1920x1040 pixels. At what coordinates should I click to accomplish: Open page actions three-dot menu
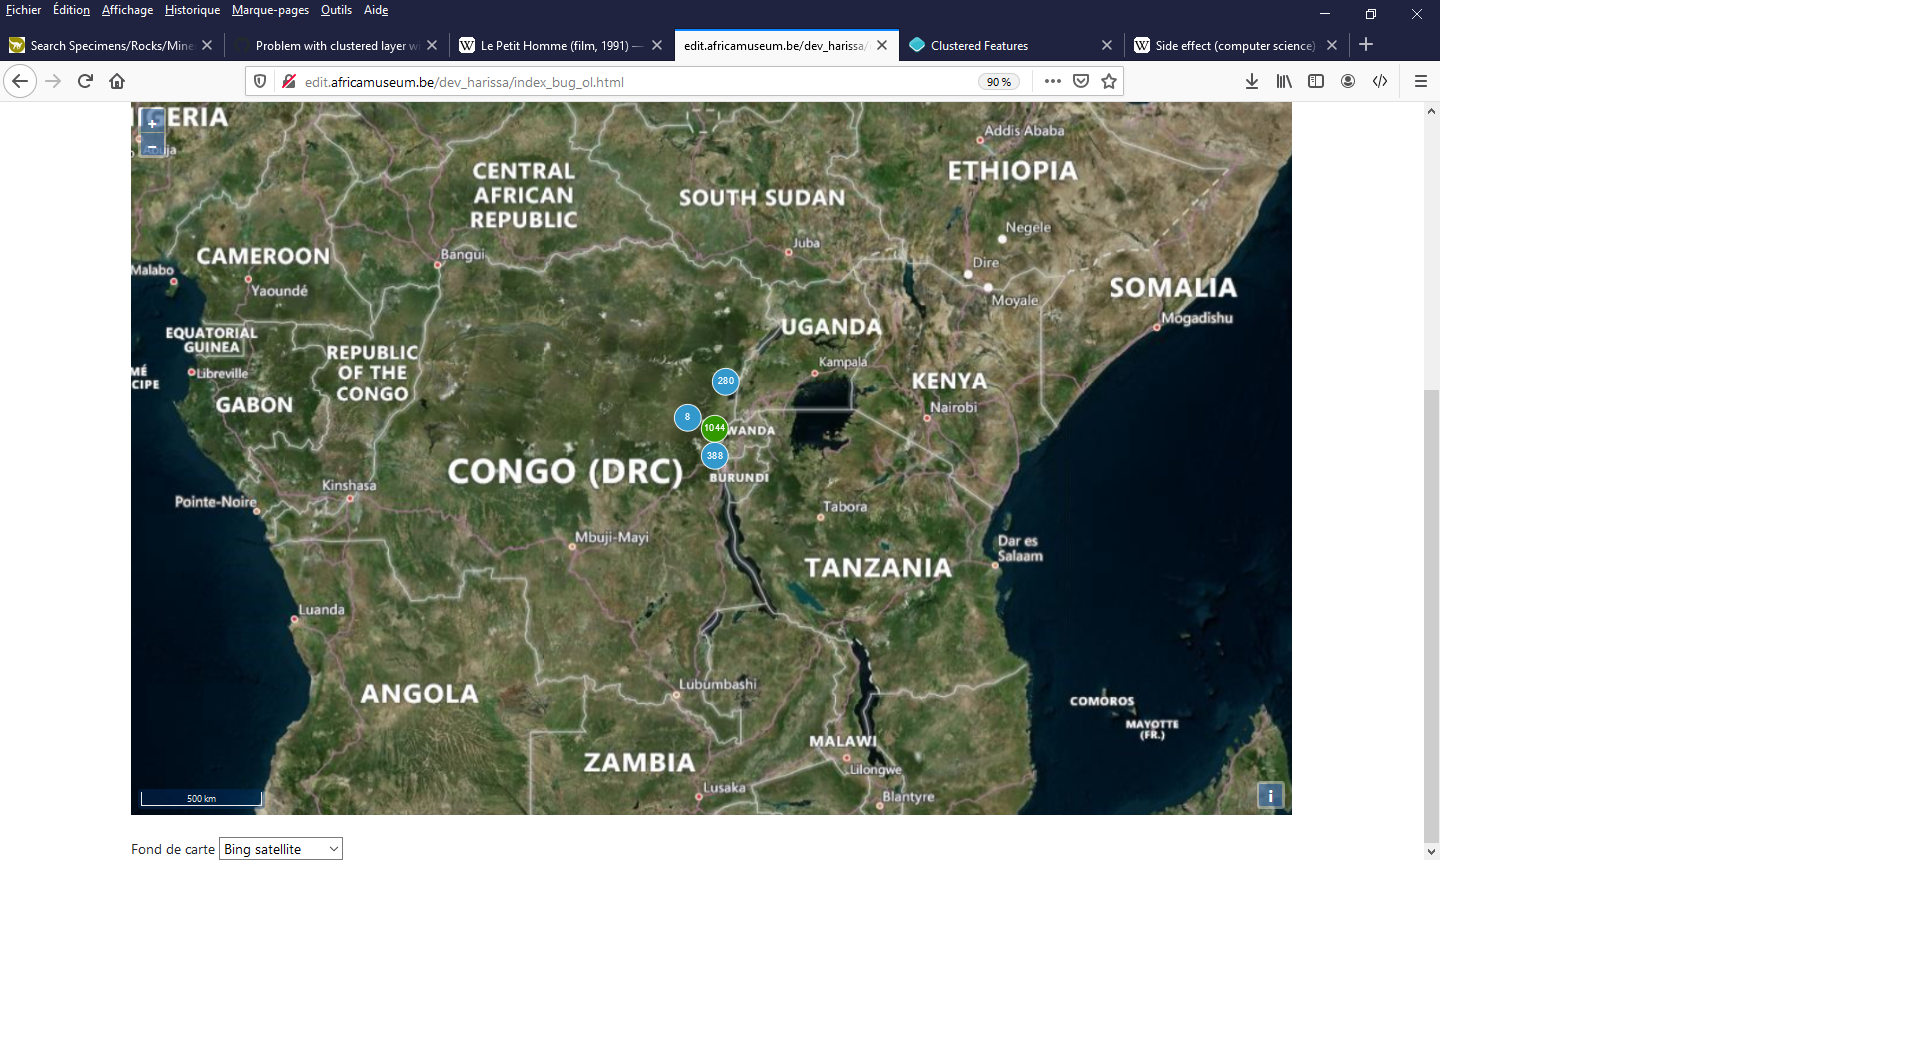(x=1052, y=81)
